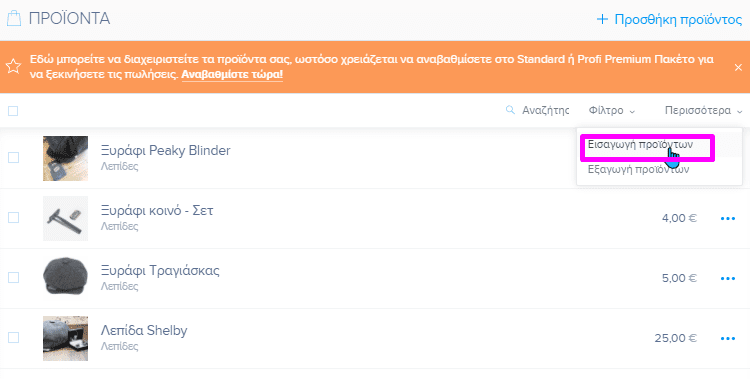Choose Εξαγωγή προϊόντων menu entry

click(x=639, y=169)
